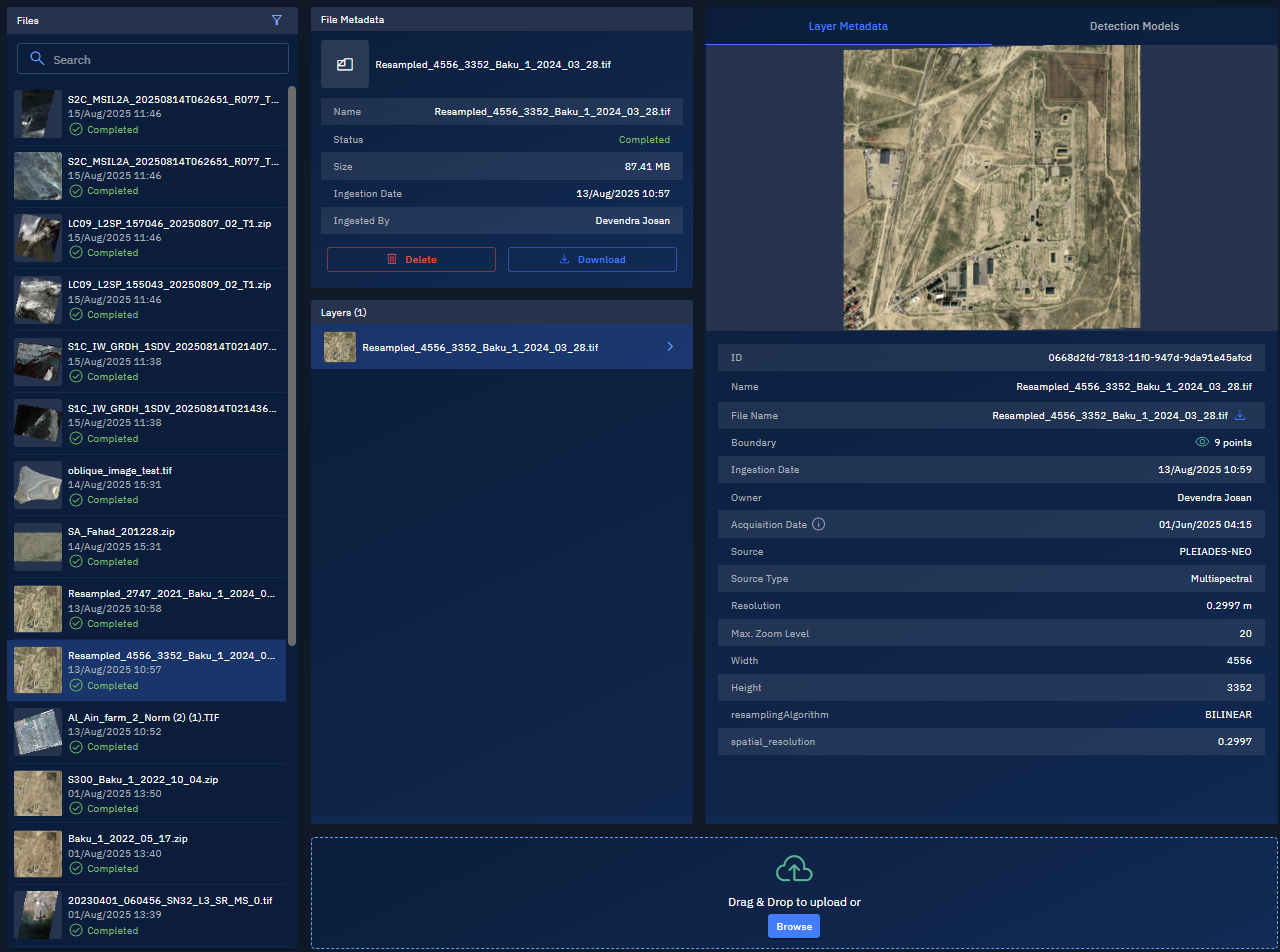Select the SA_Fahad_201228.zip file entry
Image resolution: width=1280 pixels, height=952 pixels.
pyautogui.click(x=150, y=546)
